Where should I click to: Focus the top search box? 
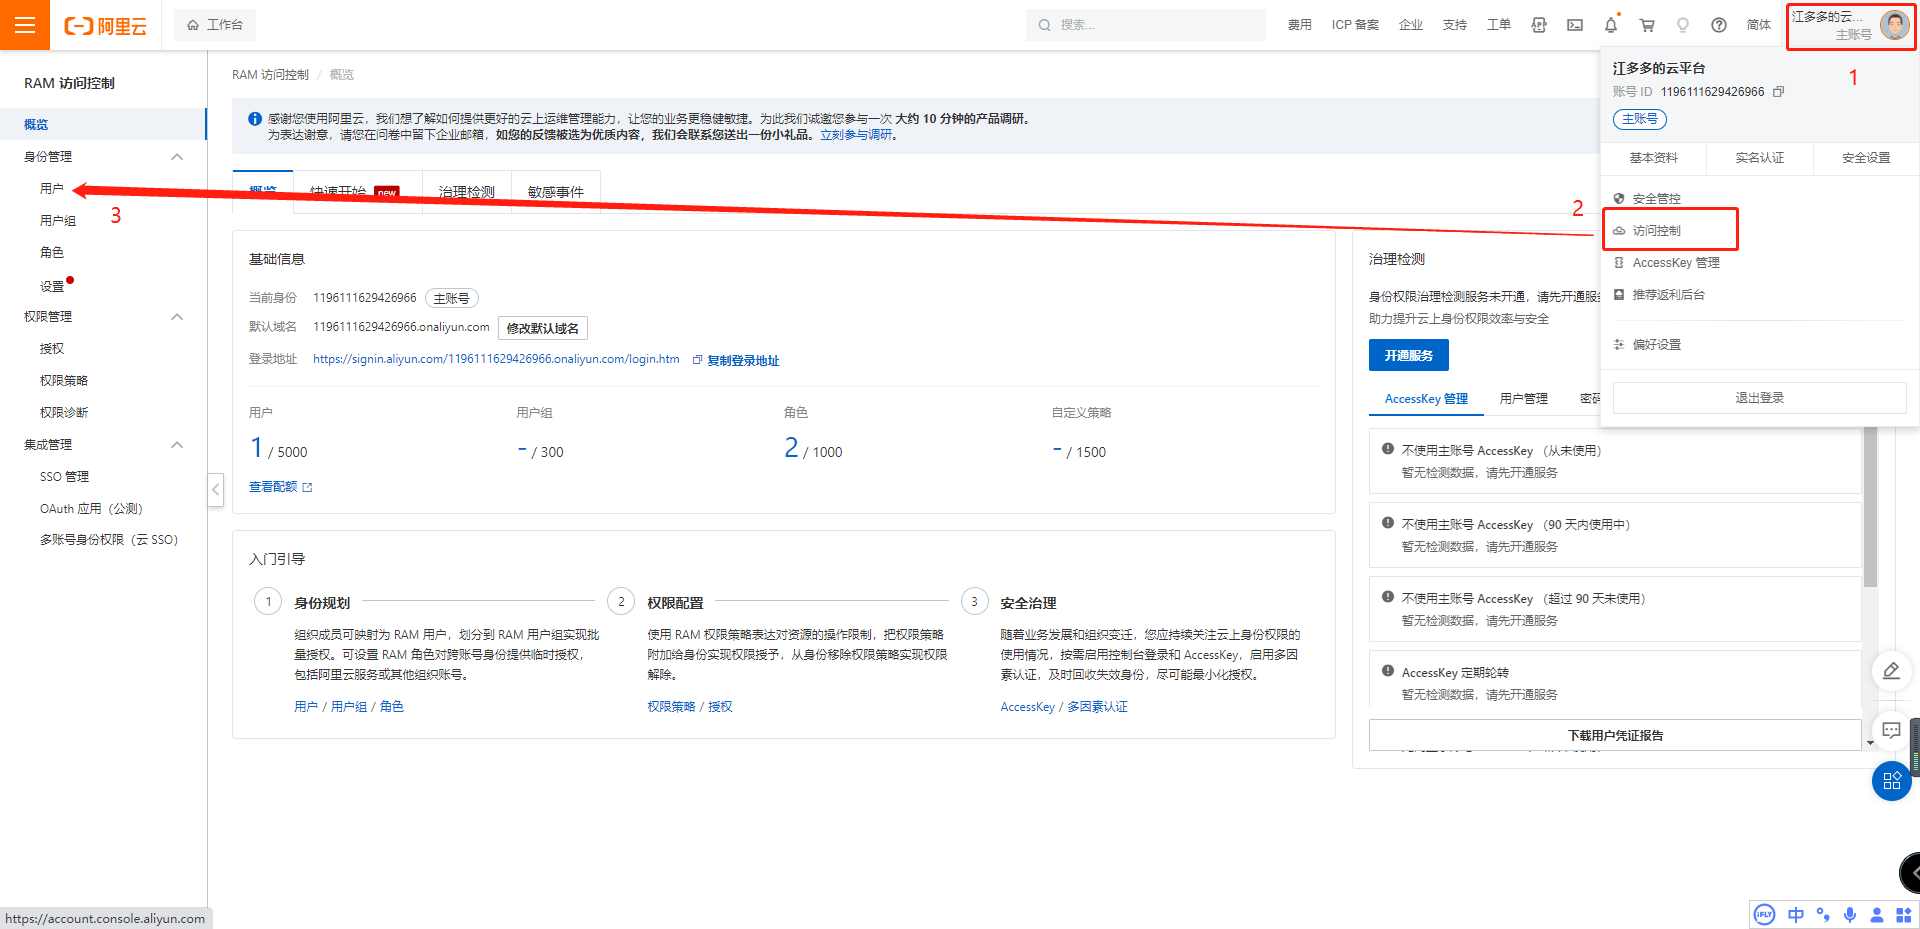point(1145,25)
